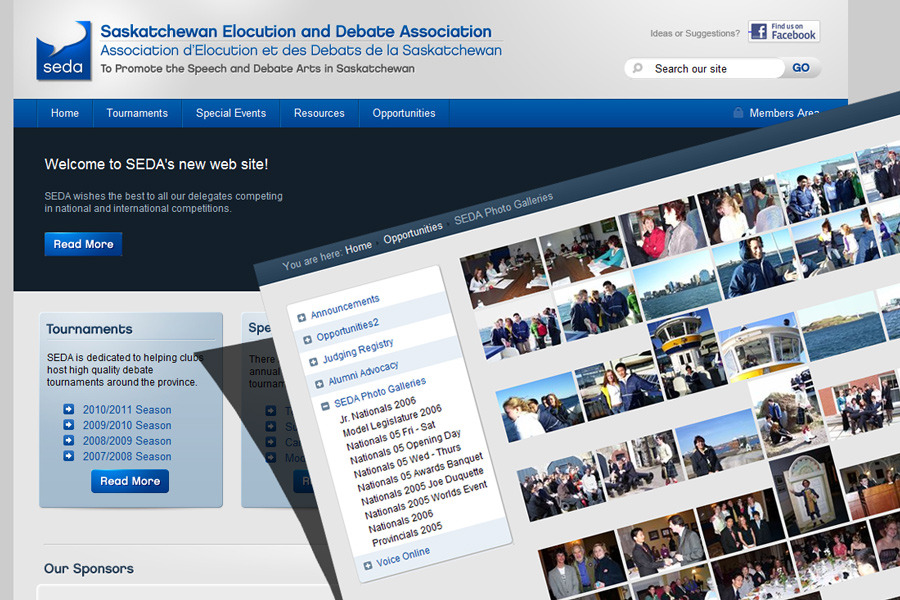900x600 pixels.
Task: Open girl in navy hooded jacket thumbnail
Action: click(755, 265)
